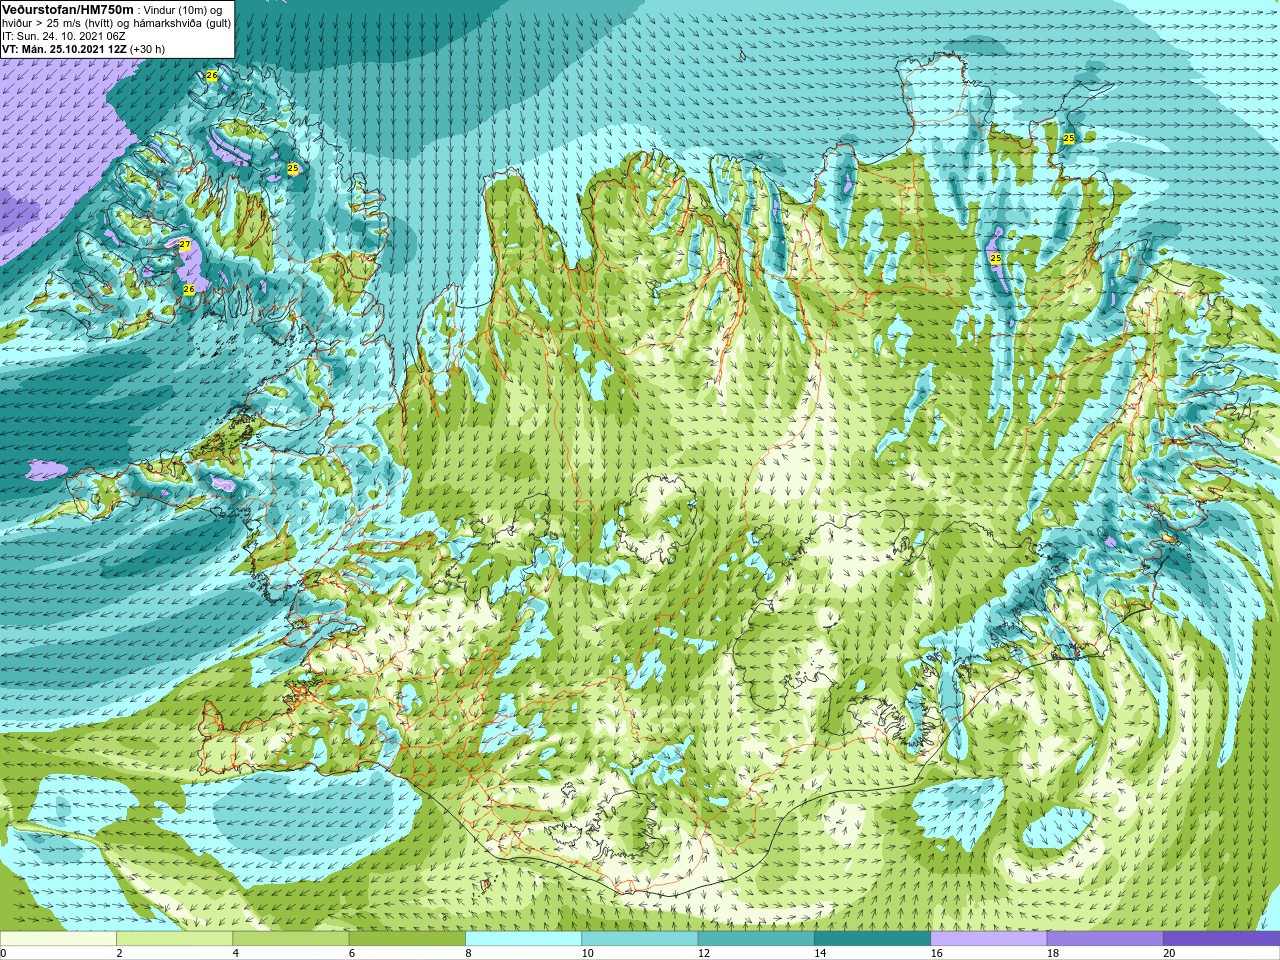Click the '8' legend scale number

468,953
